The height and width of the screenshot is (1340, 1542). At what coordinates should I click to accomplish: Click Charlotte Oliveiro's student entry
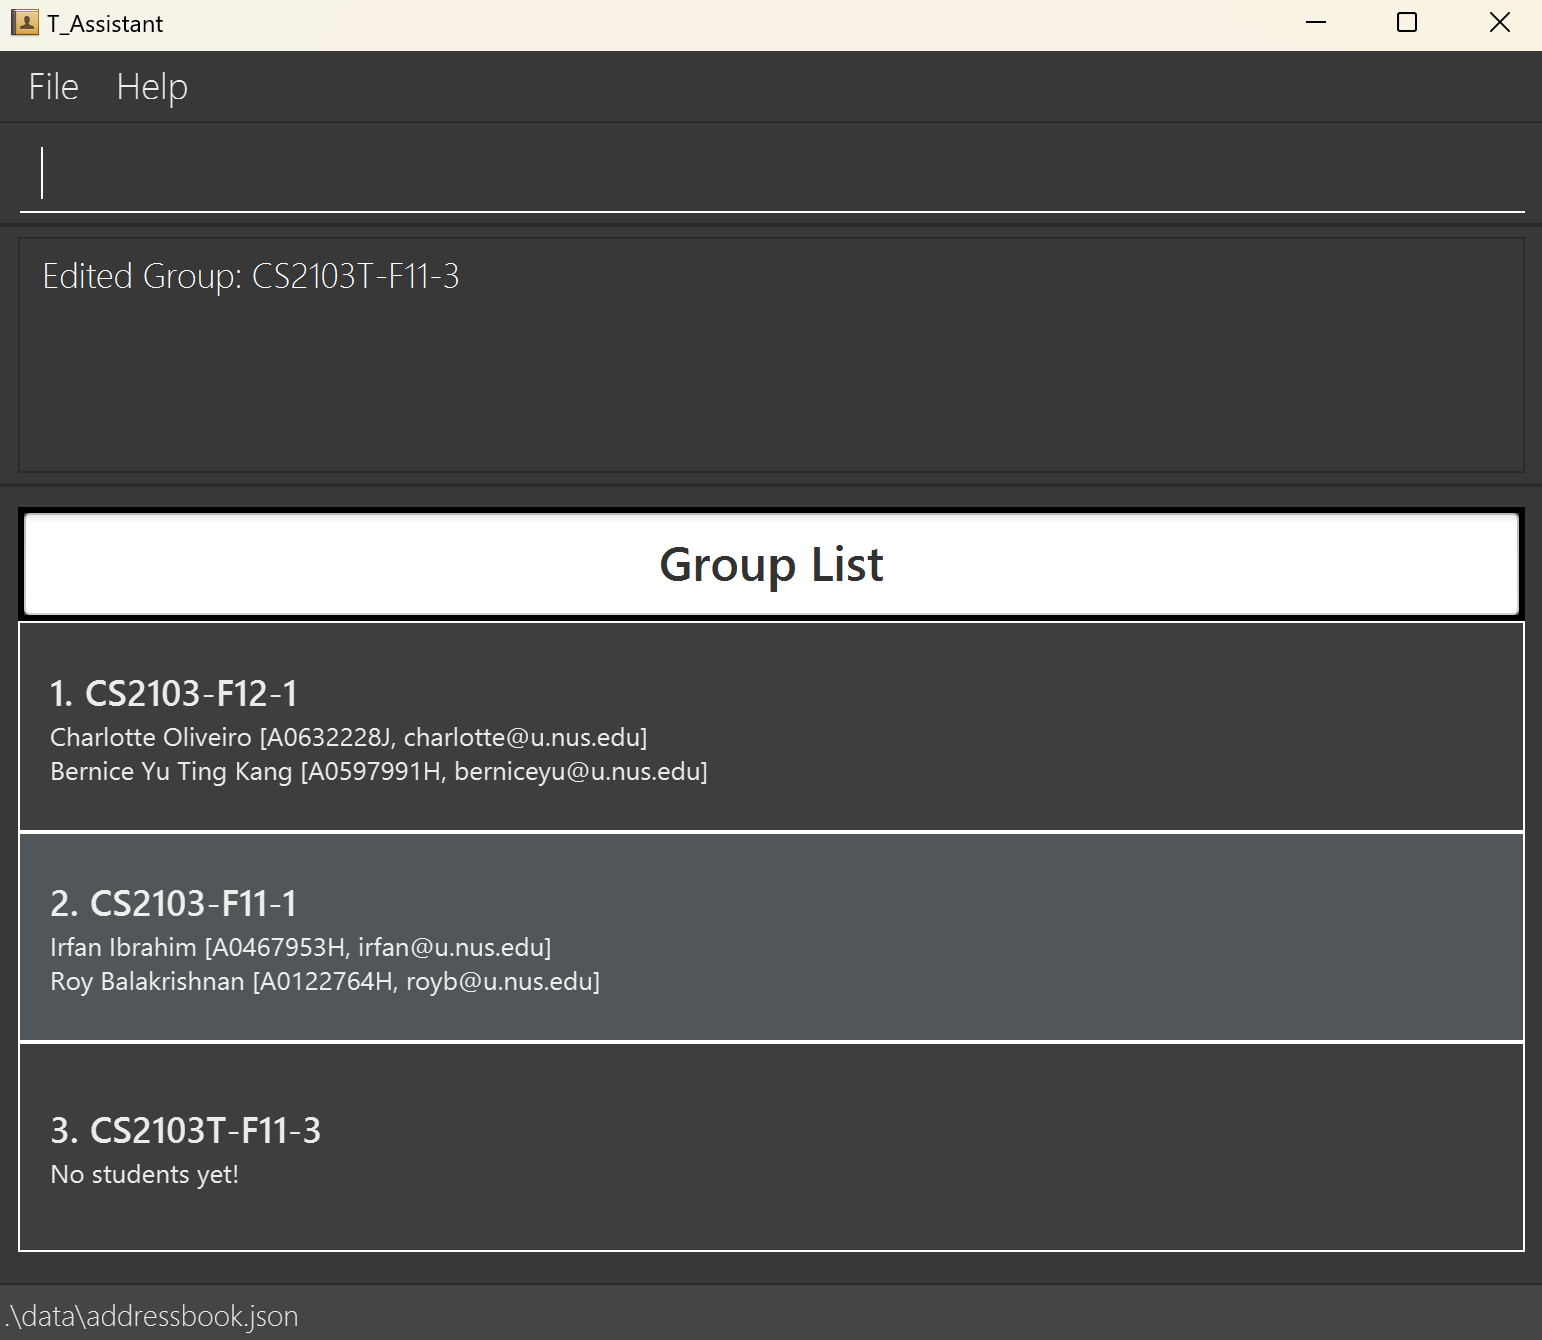(348, 738)
